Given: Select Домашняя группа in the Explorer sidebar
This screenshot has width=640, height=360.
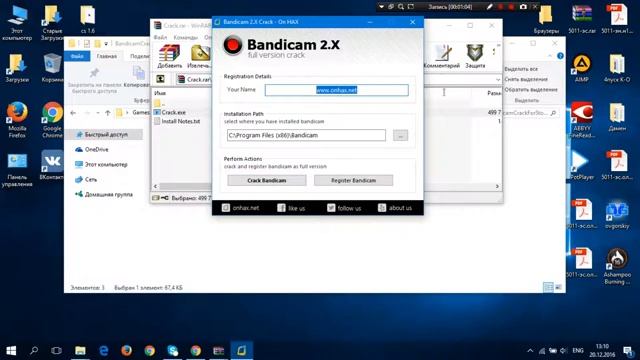Looking at the screenshot, I should coord(108,195).
